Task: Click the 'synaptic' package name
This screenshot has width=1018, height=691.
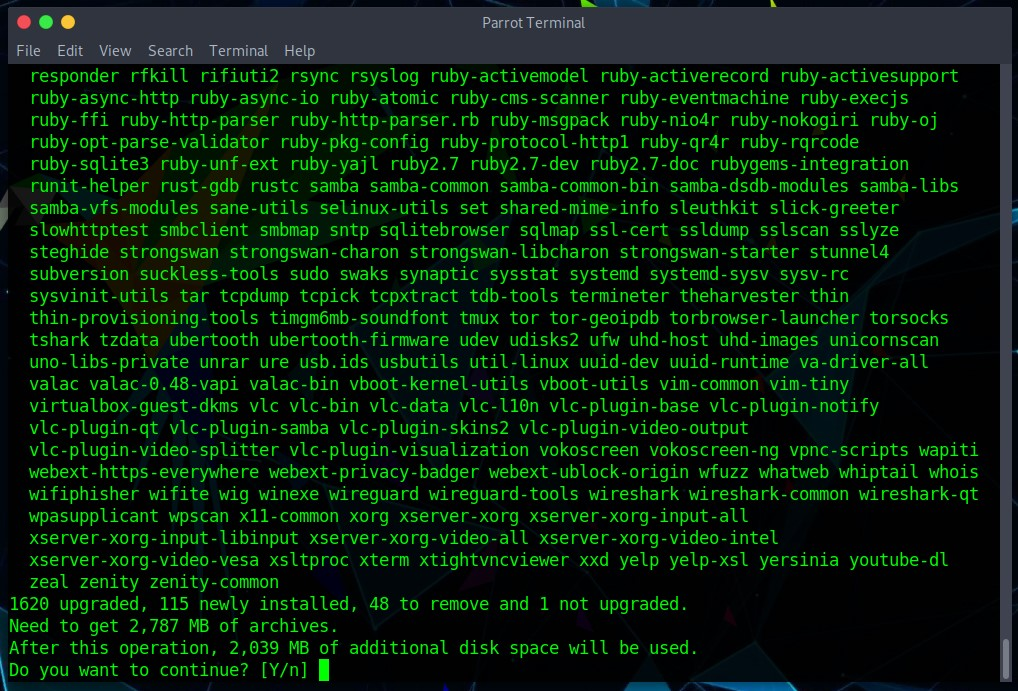Action: pyautogui.click(x=439, y=274)
